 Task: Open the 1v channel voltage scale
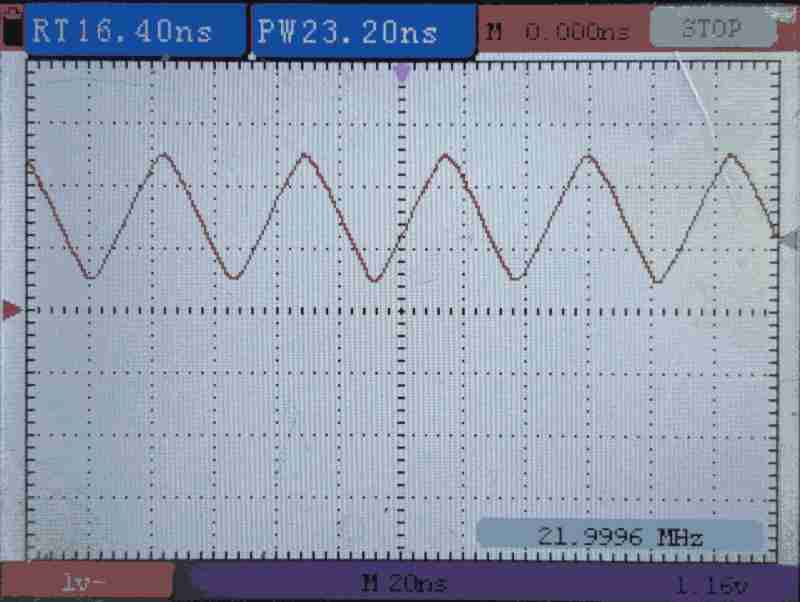(x=86, y=583)
